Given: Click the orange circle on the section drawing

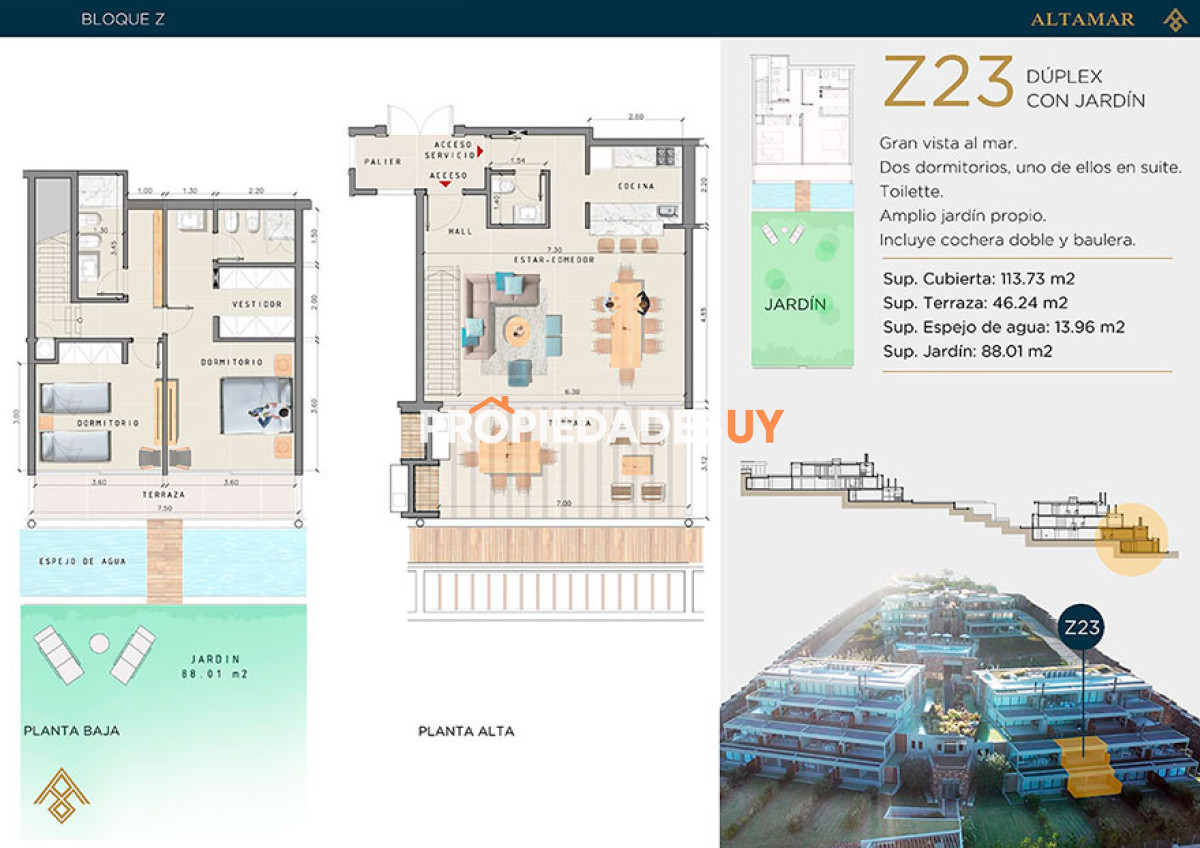Looking at the screenshot, I should pyautogui.click(x=1131, y=539).
